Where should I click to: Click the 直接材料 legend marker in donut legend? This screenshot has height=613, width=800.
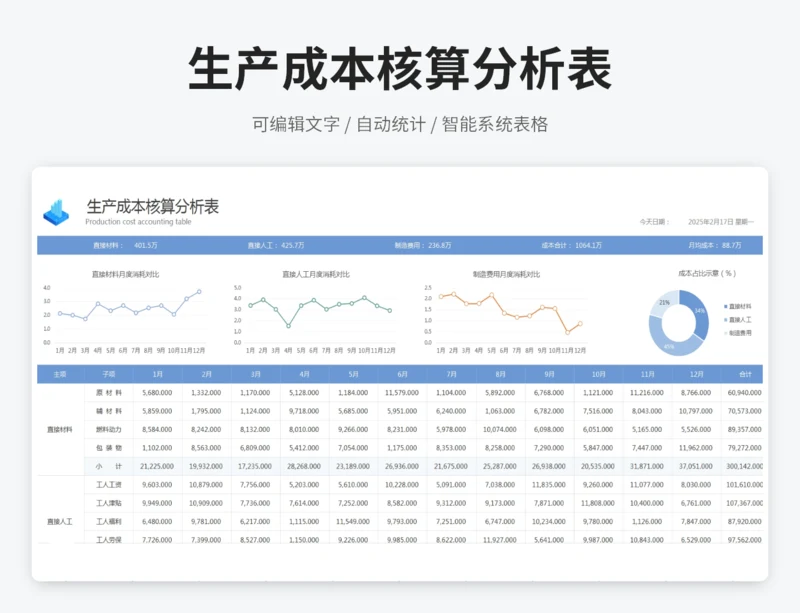(726, 306)
